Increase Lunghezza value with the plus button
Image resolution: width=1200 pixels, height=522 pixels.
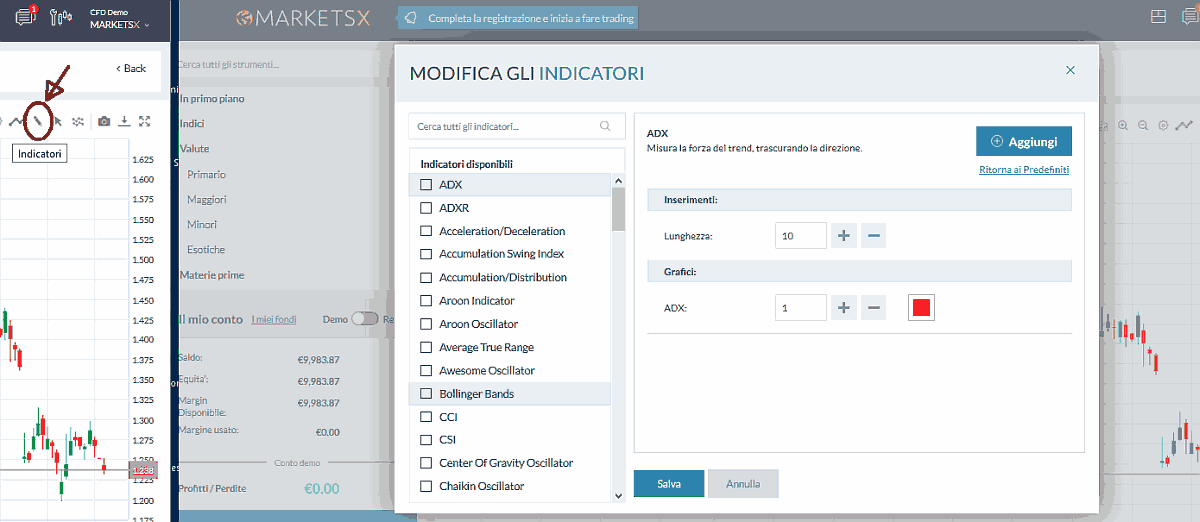(x=843, y=235)
